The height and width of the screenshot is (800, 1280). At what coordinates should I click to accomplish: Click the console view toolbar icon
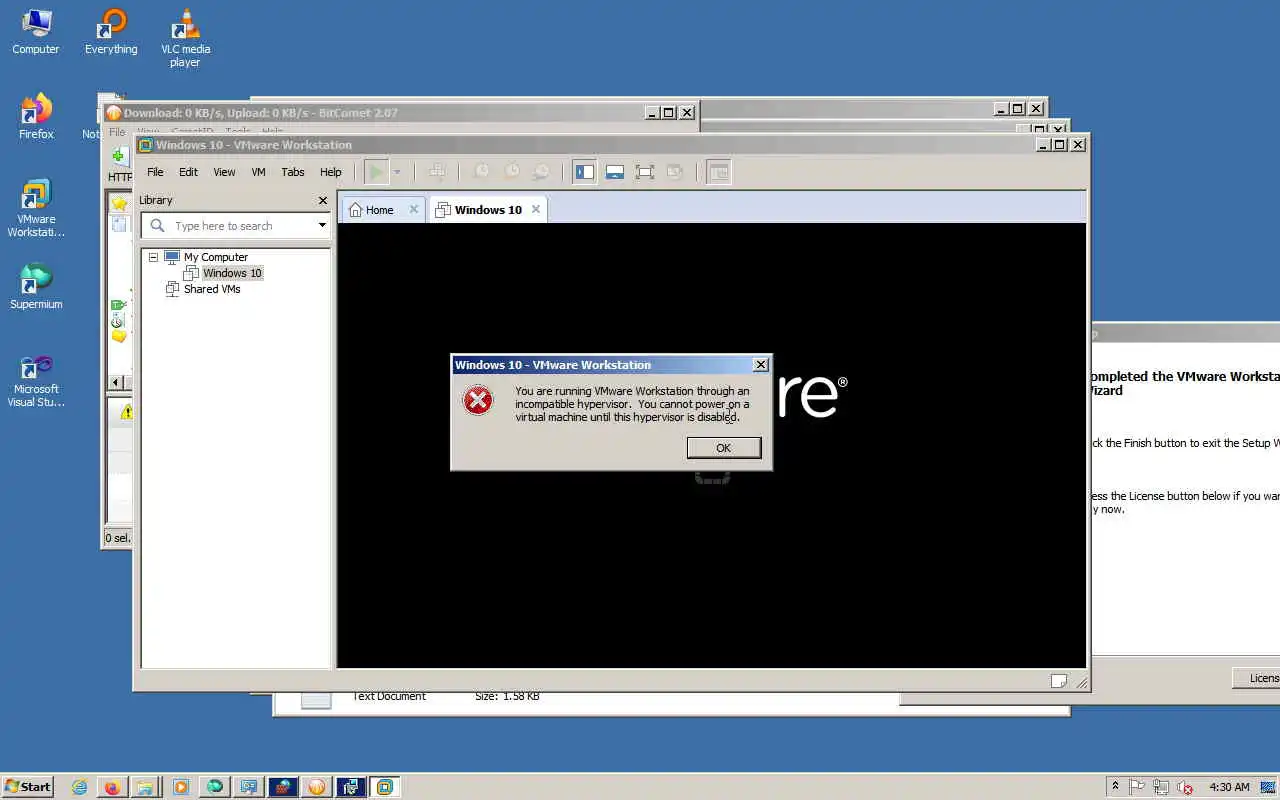719,172
